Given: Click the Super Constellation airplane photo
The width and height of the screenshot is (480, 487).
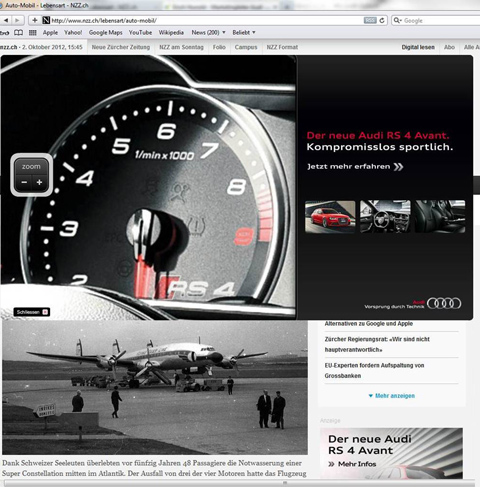Looking at the screenshot, I should tap(155, 387).
